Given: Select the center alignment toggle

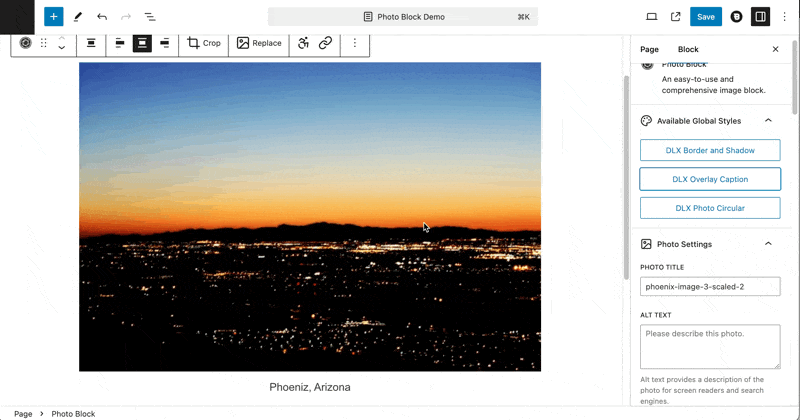Looking at the screenshot, I should 142,43.
